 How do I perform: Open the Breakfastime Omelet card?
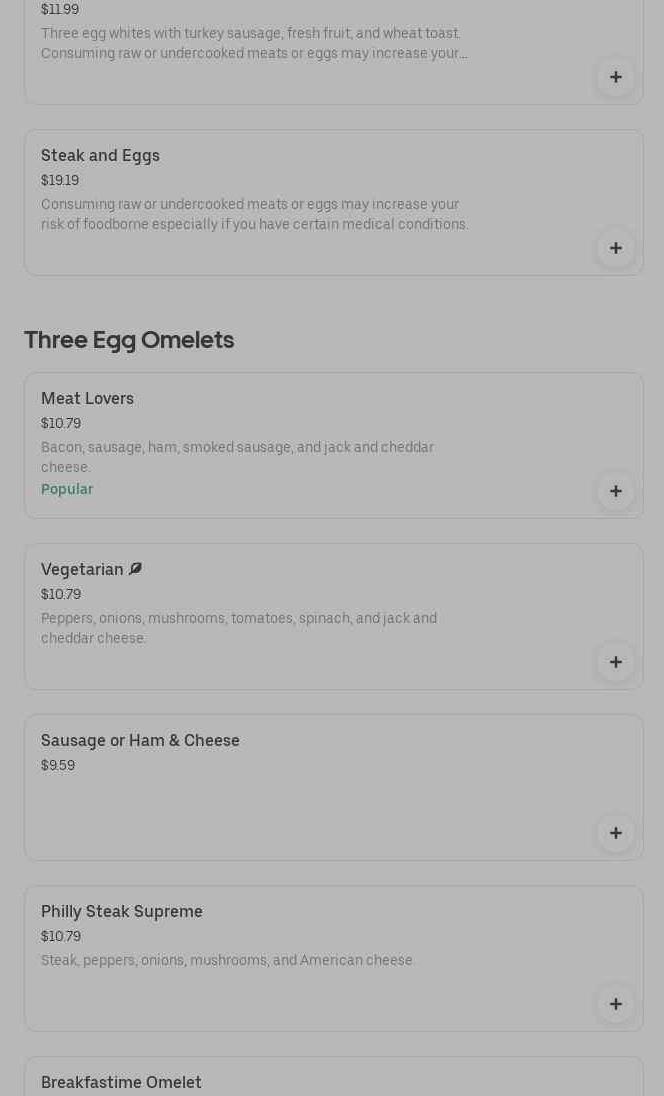pyautogui.click(x=333, y=1076)
